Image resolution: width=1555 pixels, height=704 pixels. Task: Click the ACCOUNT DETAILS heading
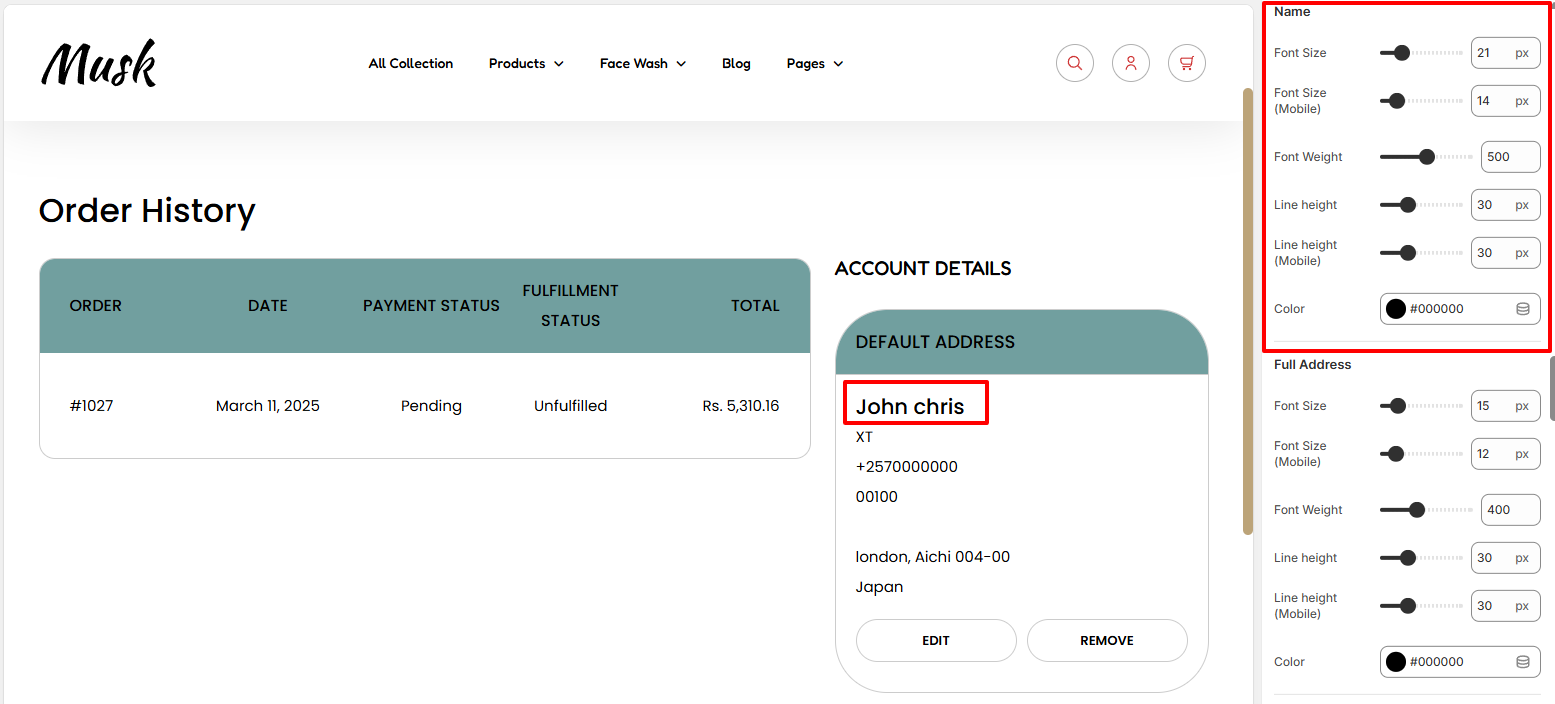[x=923, y=269]
